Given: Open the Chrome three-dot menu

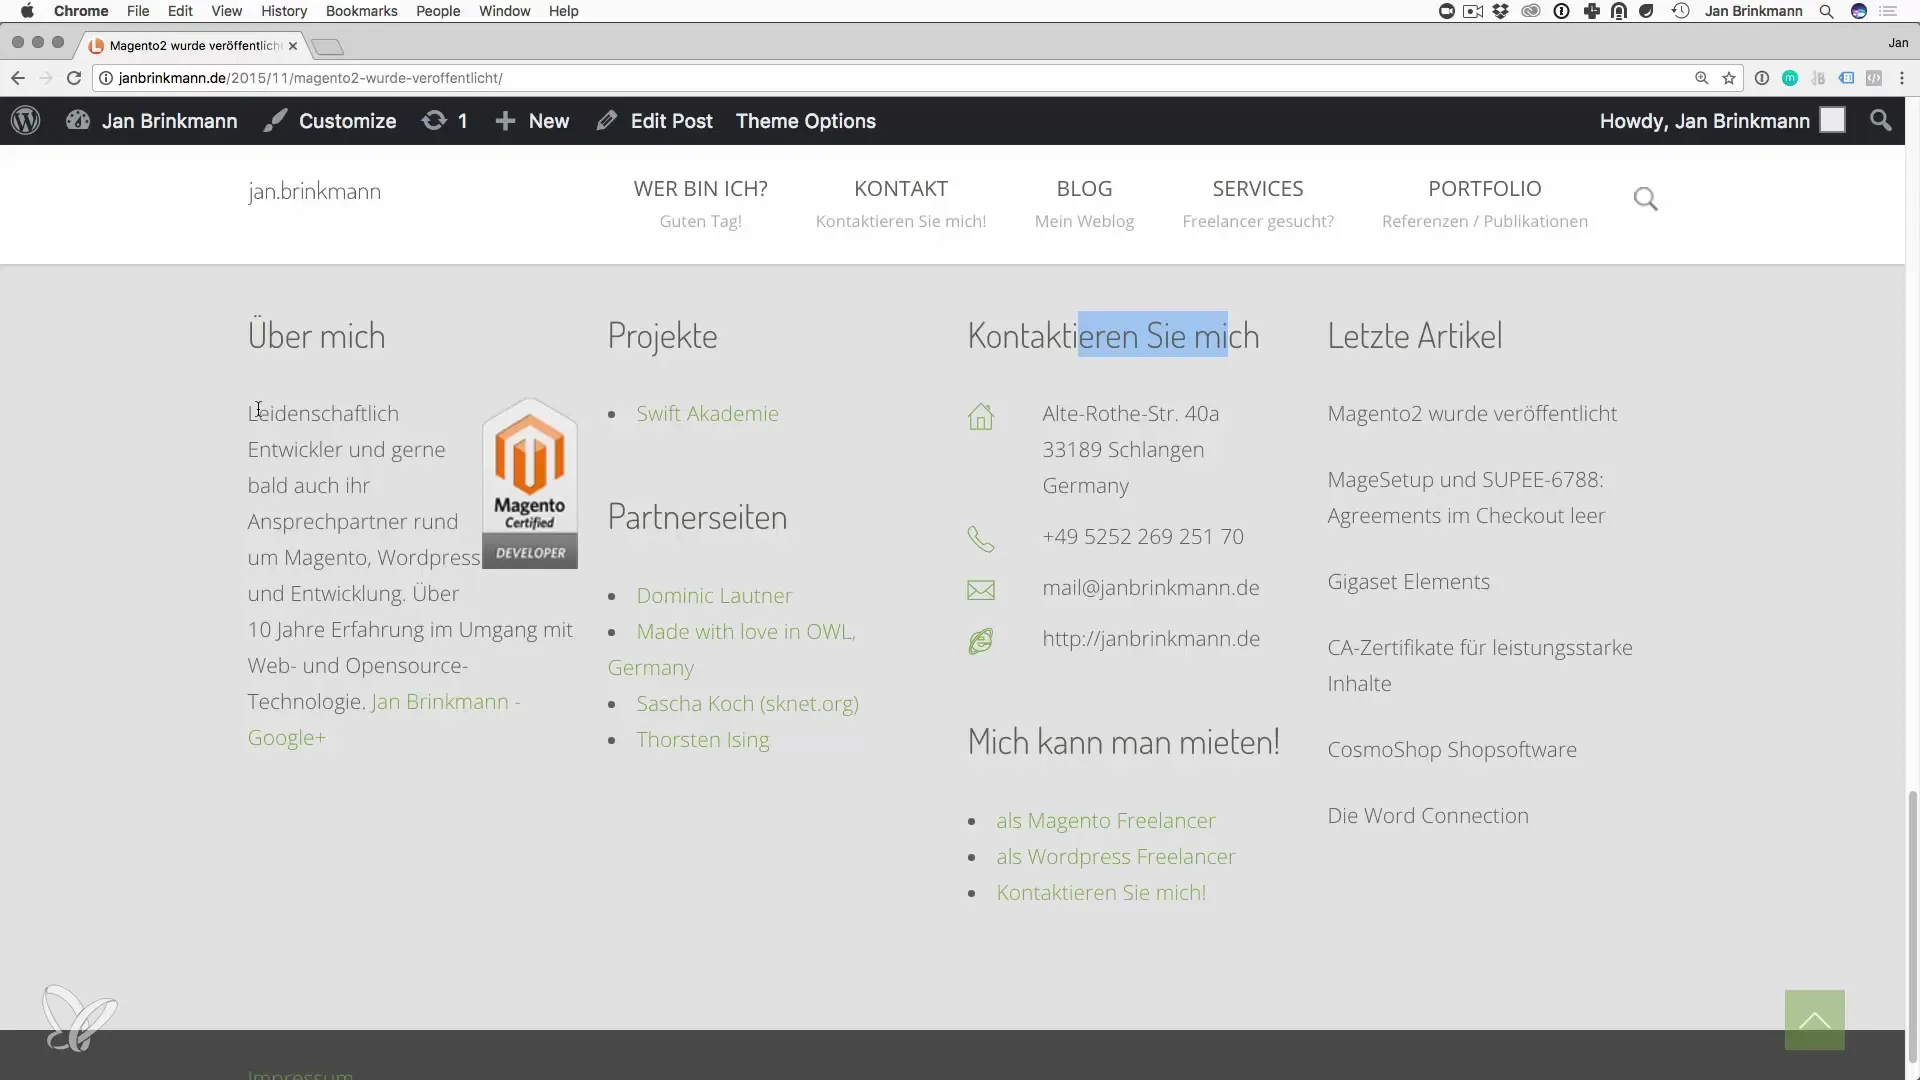Looking at the screenshot, I should (x=1902, y=78).
